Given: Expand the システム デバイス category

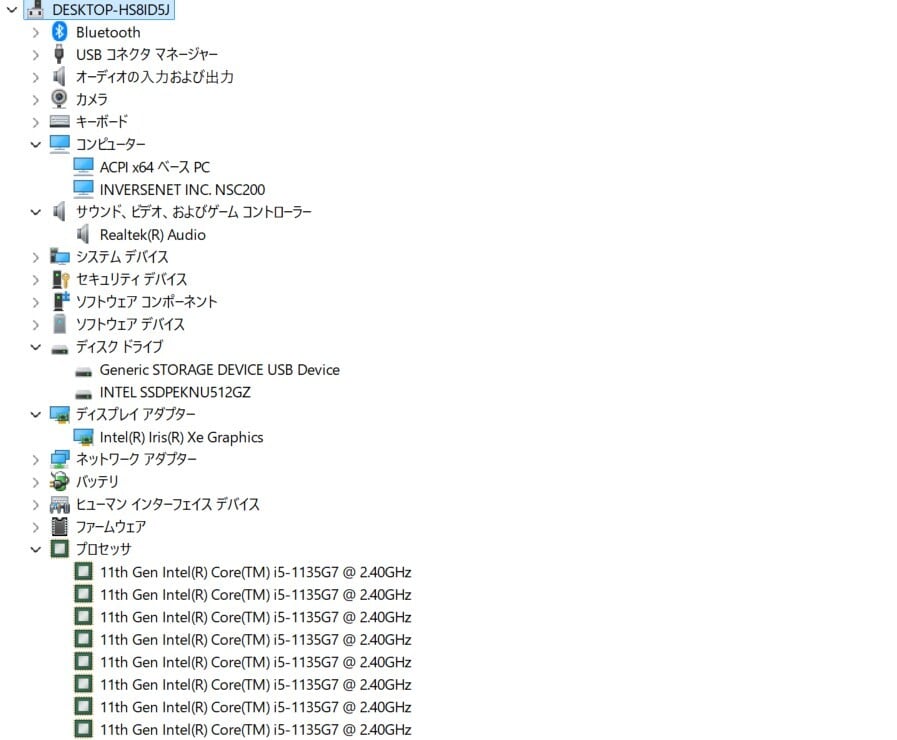Looking at the screenshot, I should [35, 257].
